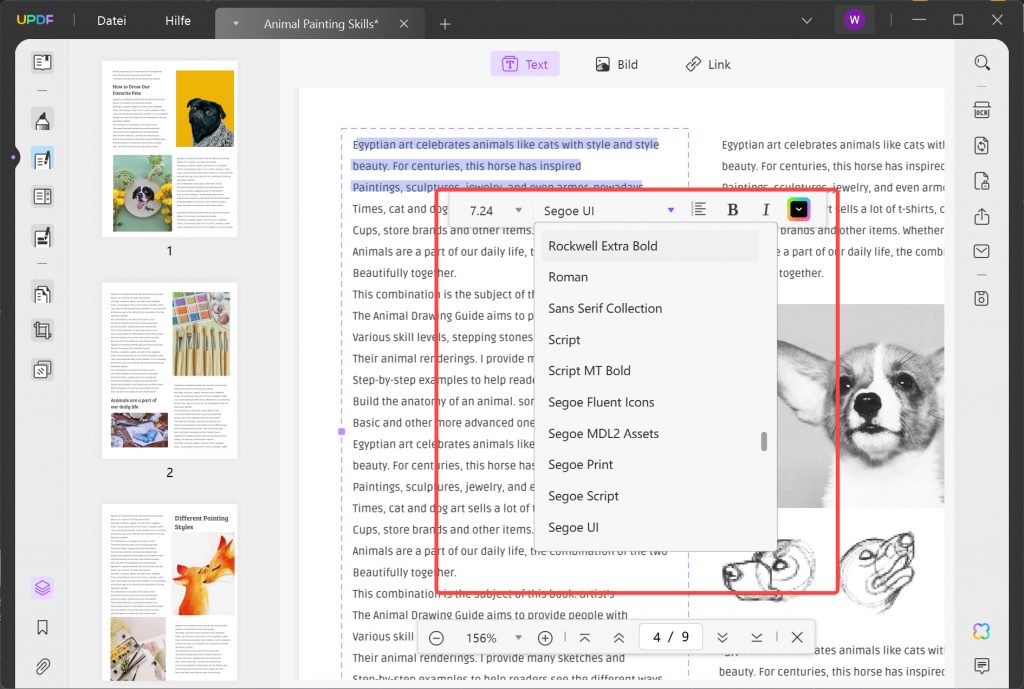Open the Attachments paperclip icon
The width and height of the screenshot is (1024, 689).
click(x=42, y=667)
